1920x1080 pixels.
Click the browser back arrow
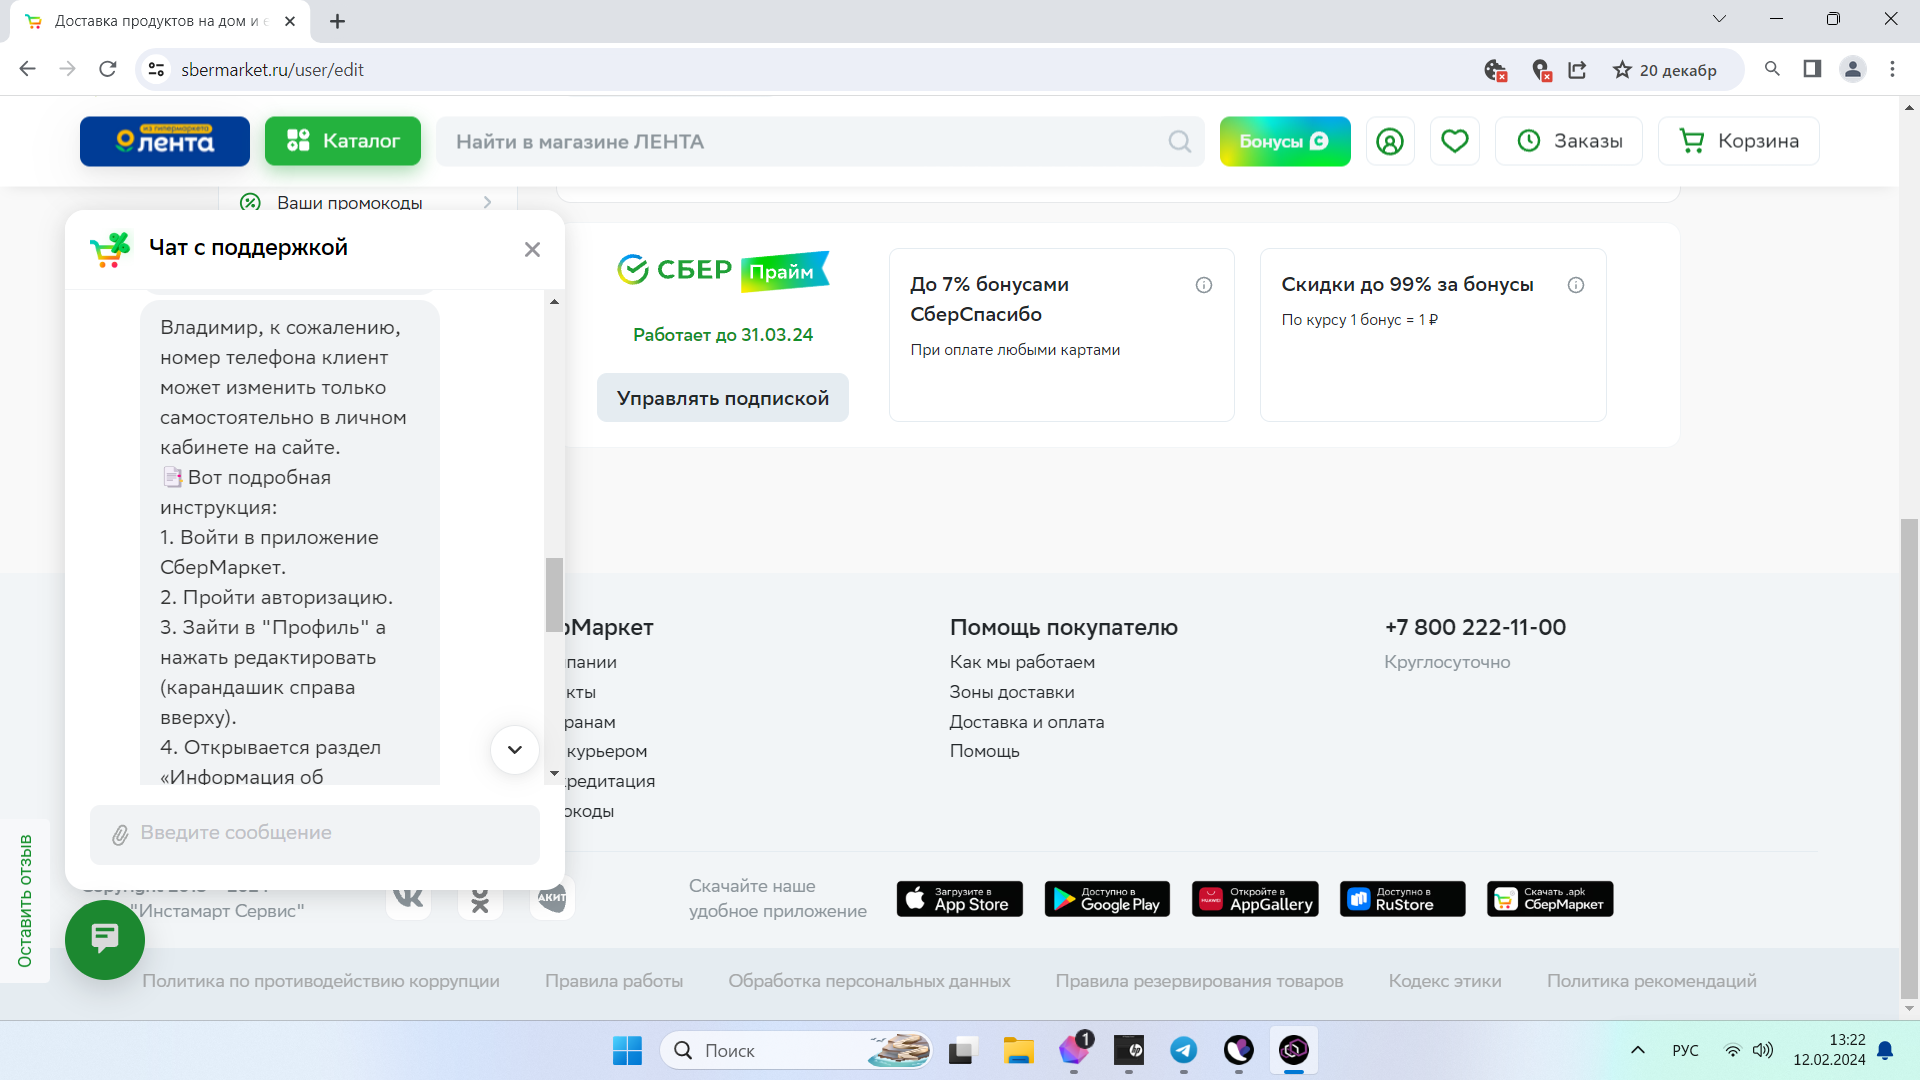point(28,69)
